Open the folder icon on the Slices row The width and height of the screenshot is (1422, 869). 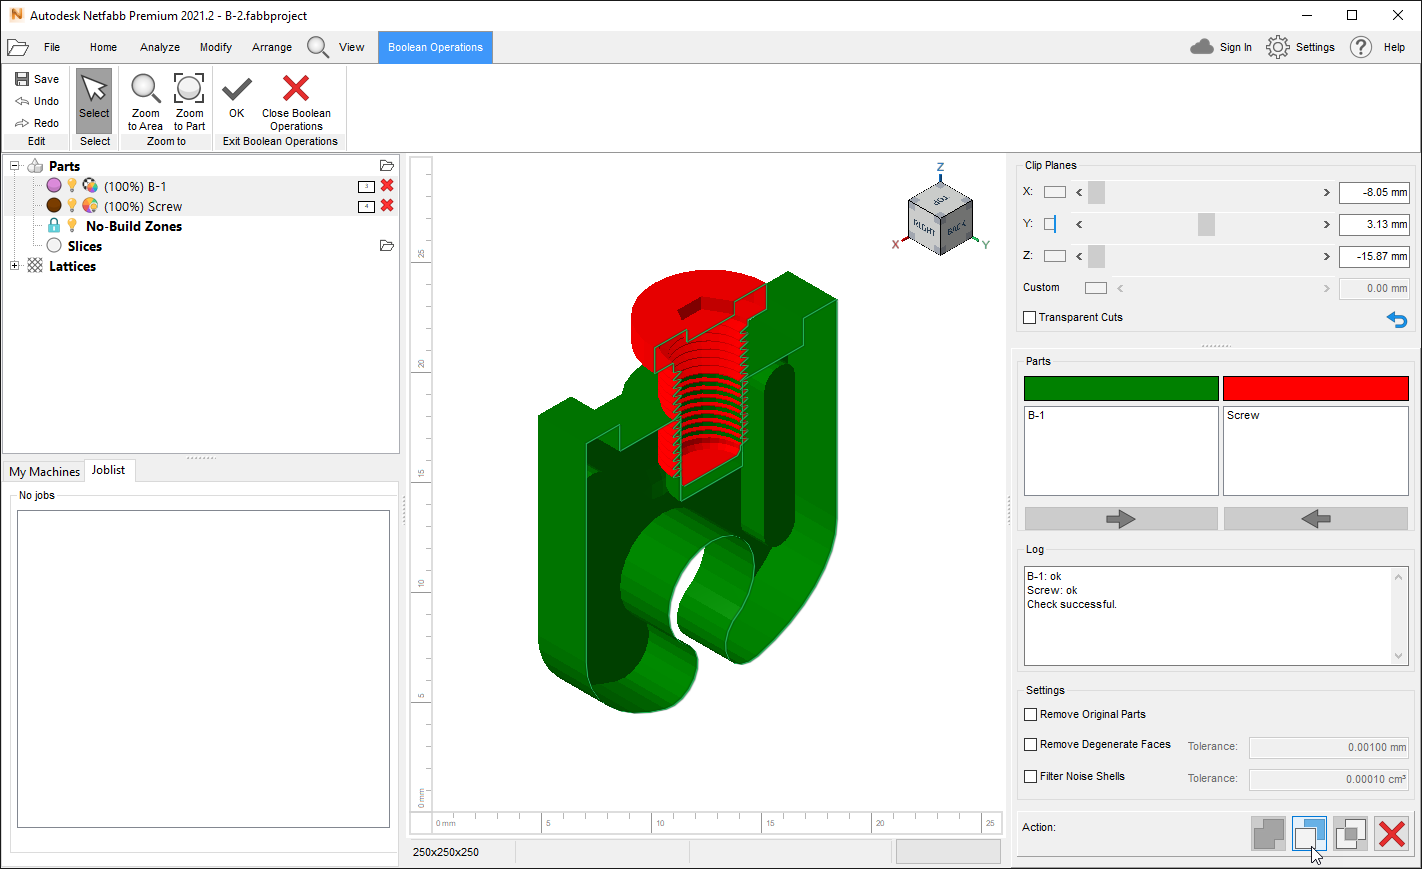(x=387, y=246)
